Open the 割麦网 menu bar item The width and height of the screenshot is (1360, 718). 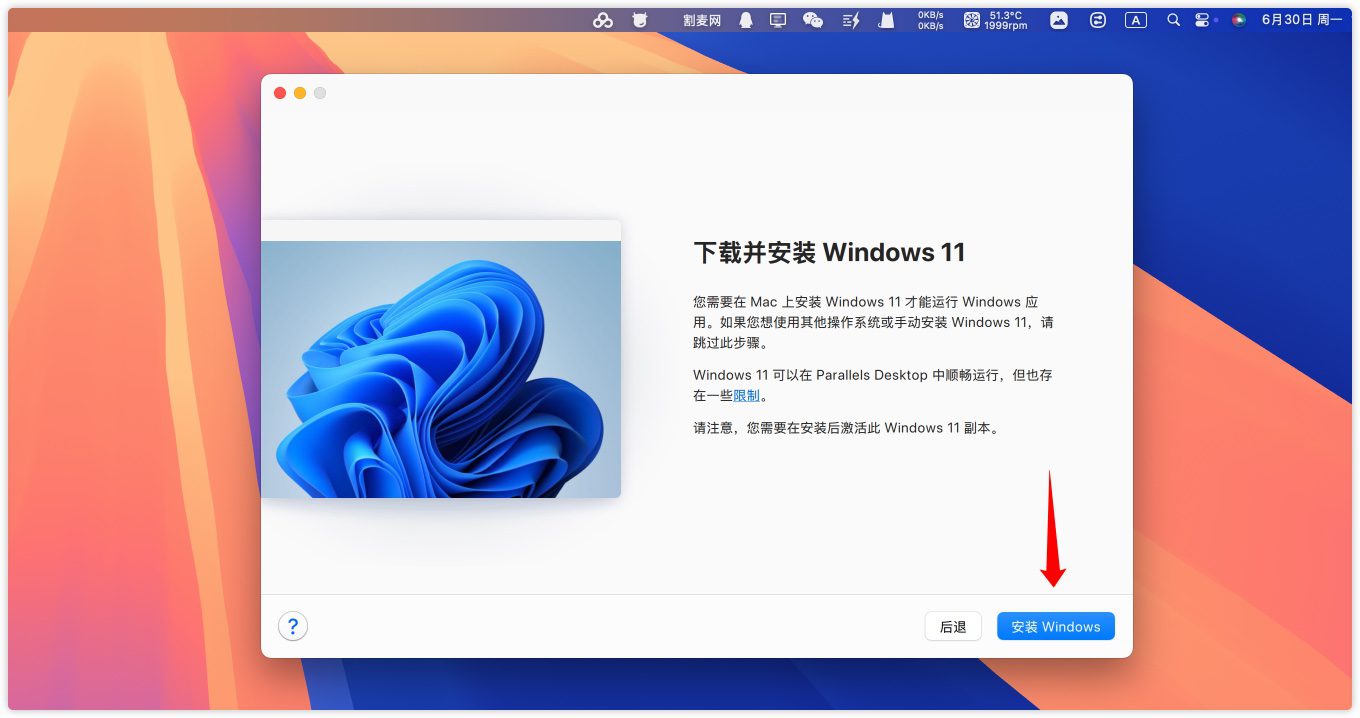[702, 20]
